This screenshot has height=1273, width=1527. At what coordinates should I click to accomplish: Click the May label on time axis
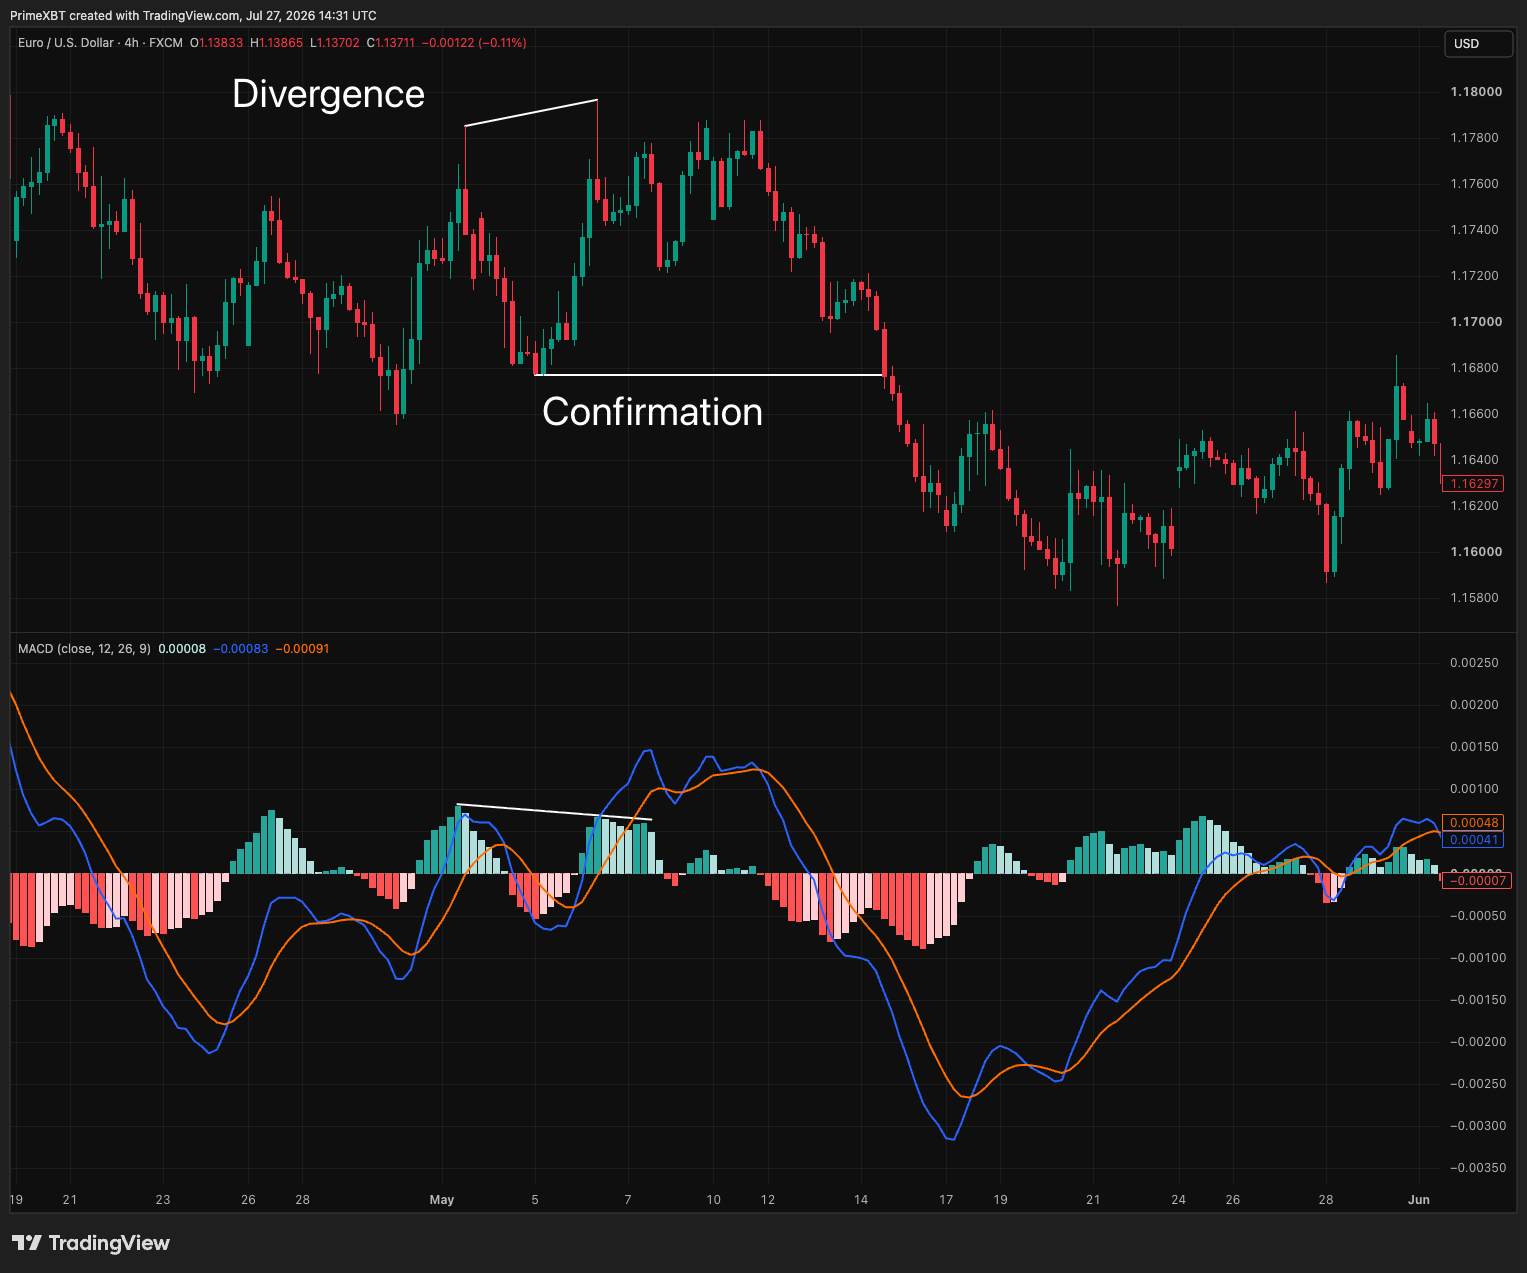click(x=442, y=1200)
